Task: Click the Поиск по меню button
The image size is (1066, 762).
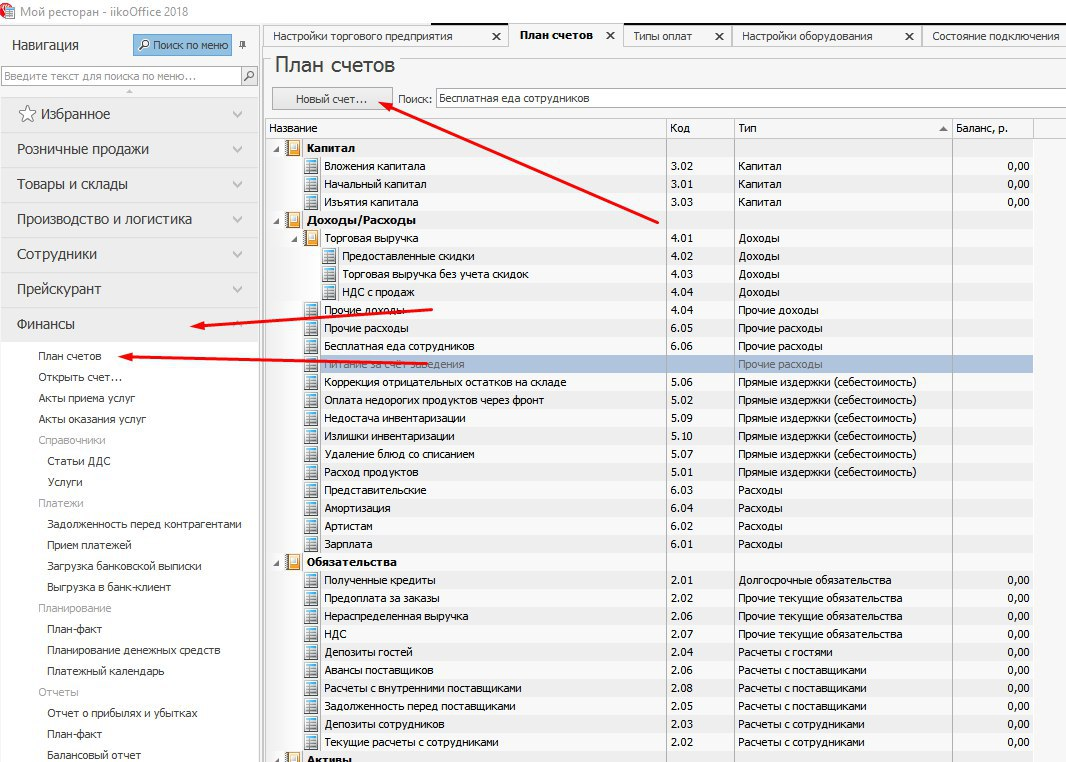Action: tap(183, 45)
